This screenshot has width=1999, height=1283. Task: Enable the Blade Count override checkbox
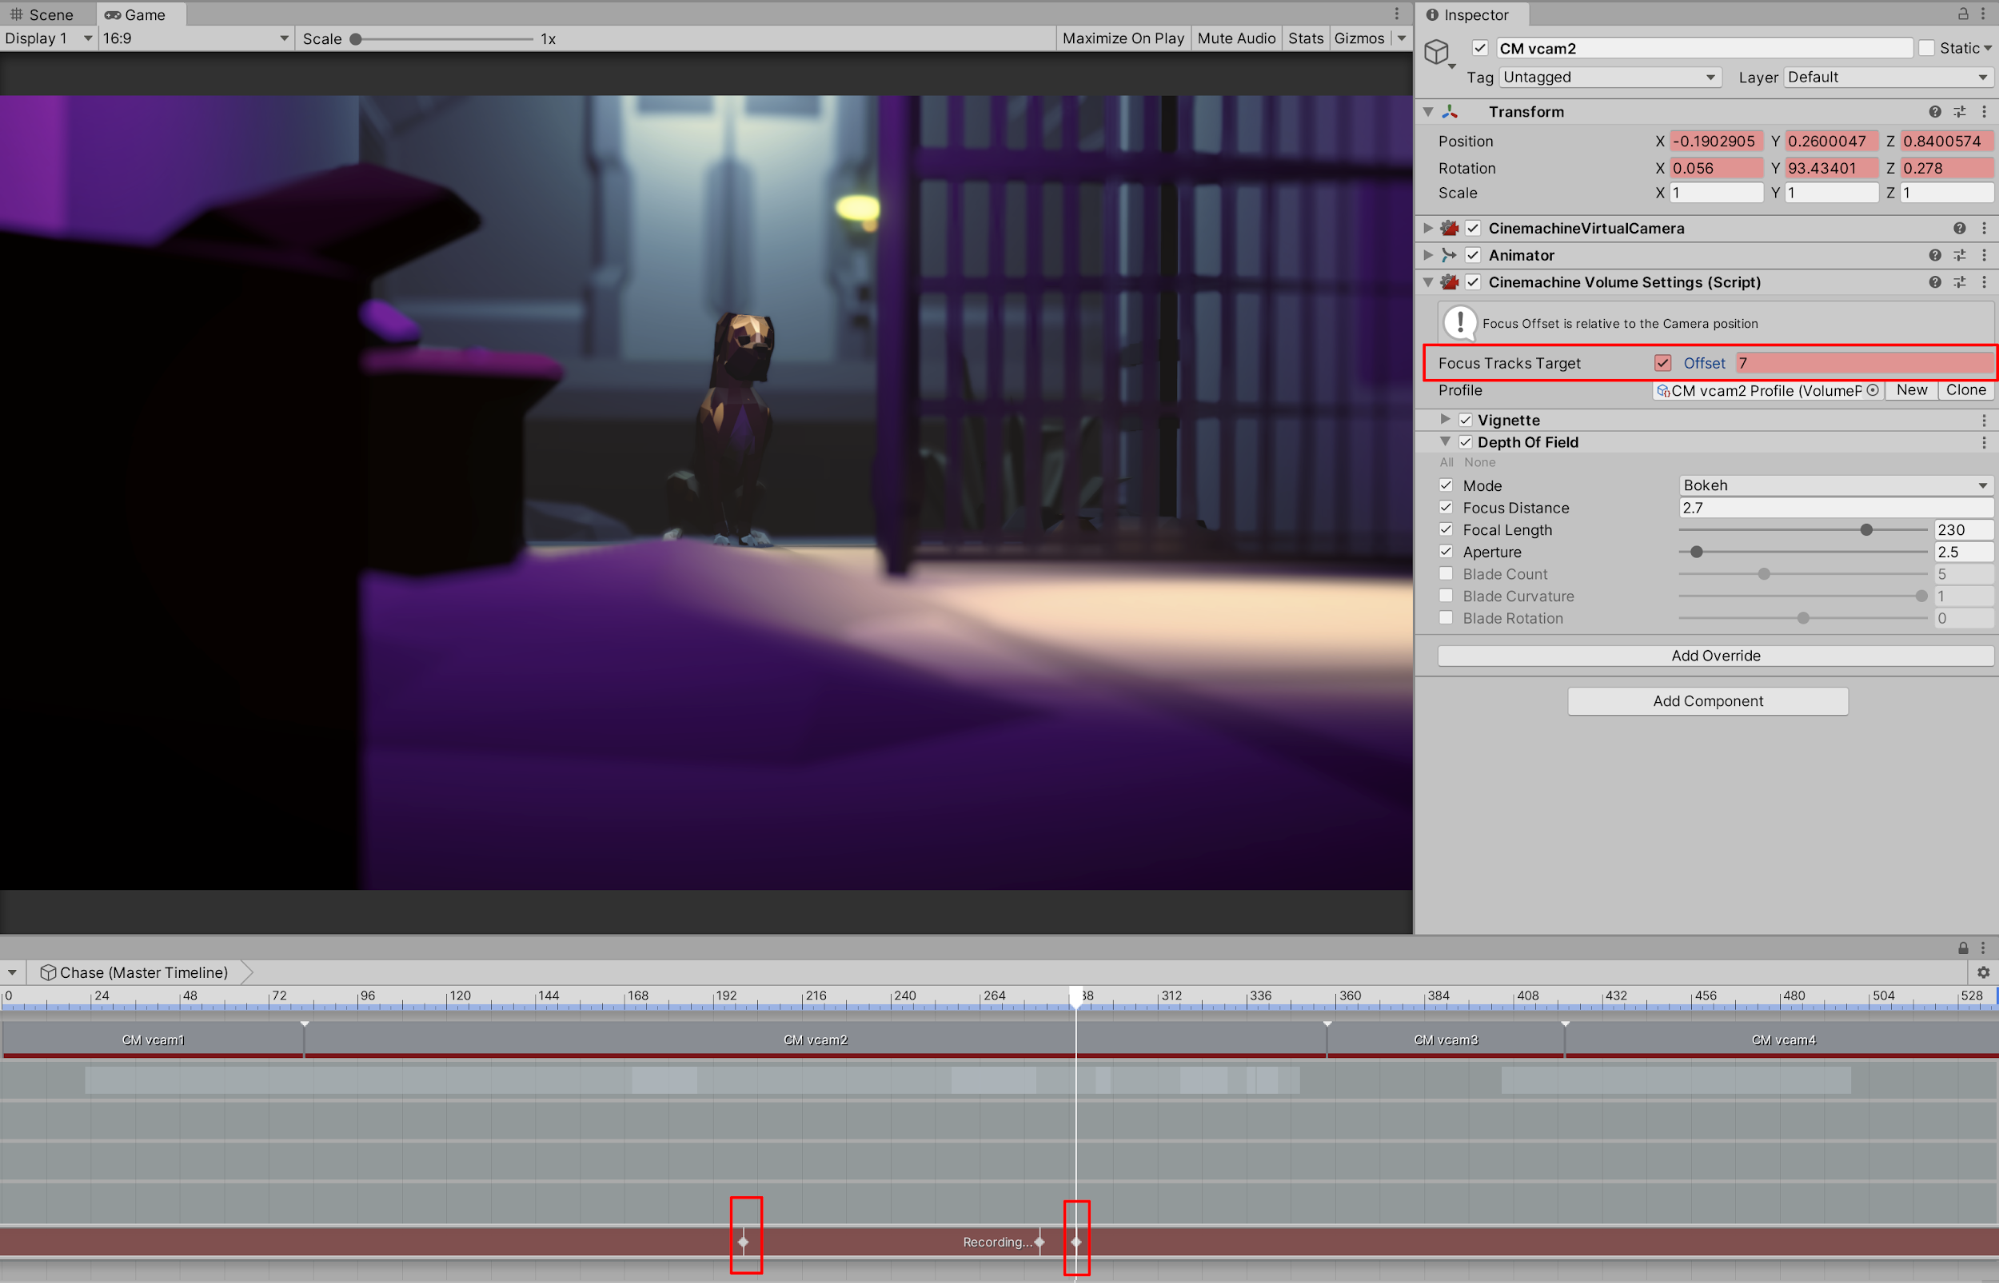(x=1446, y=574)
